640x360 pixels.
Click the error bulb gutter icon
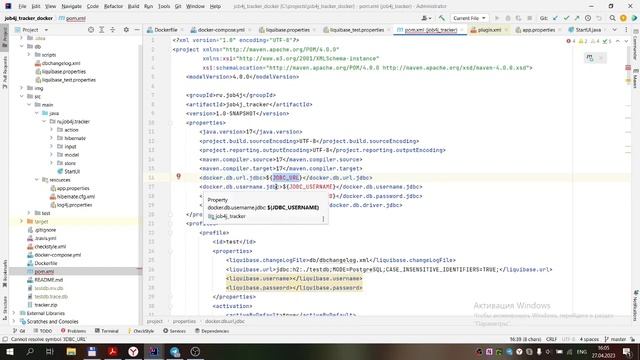pyautogui.click(x=178, y=176)
